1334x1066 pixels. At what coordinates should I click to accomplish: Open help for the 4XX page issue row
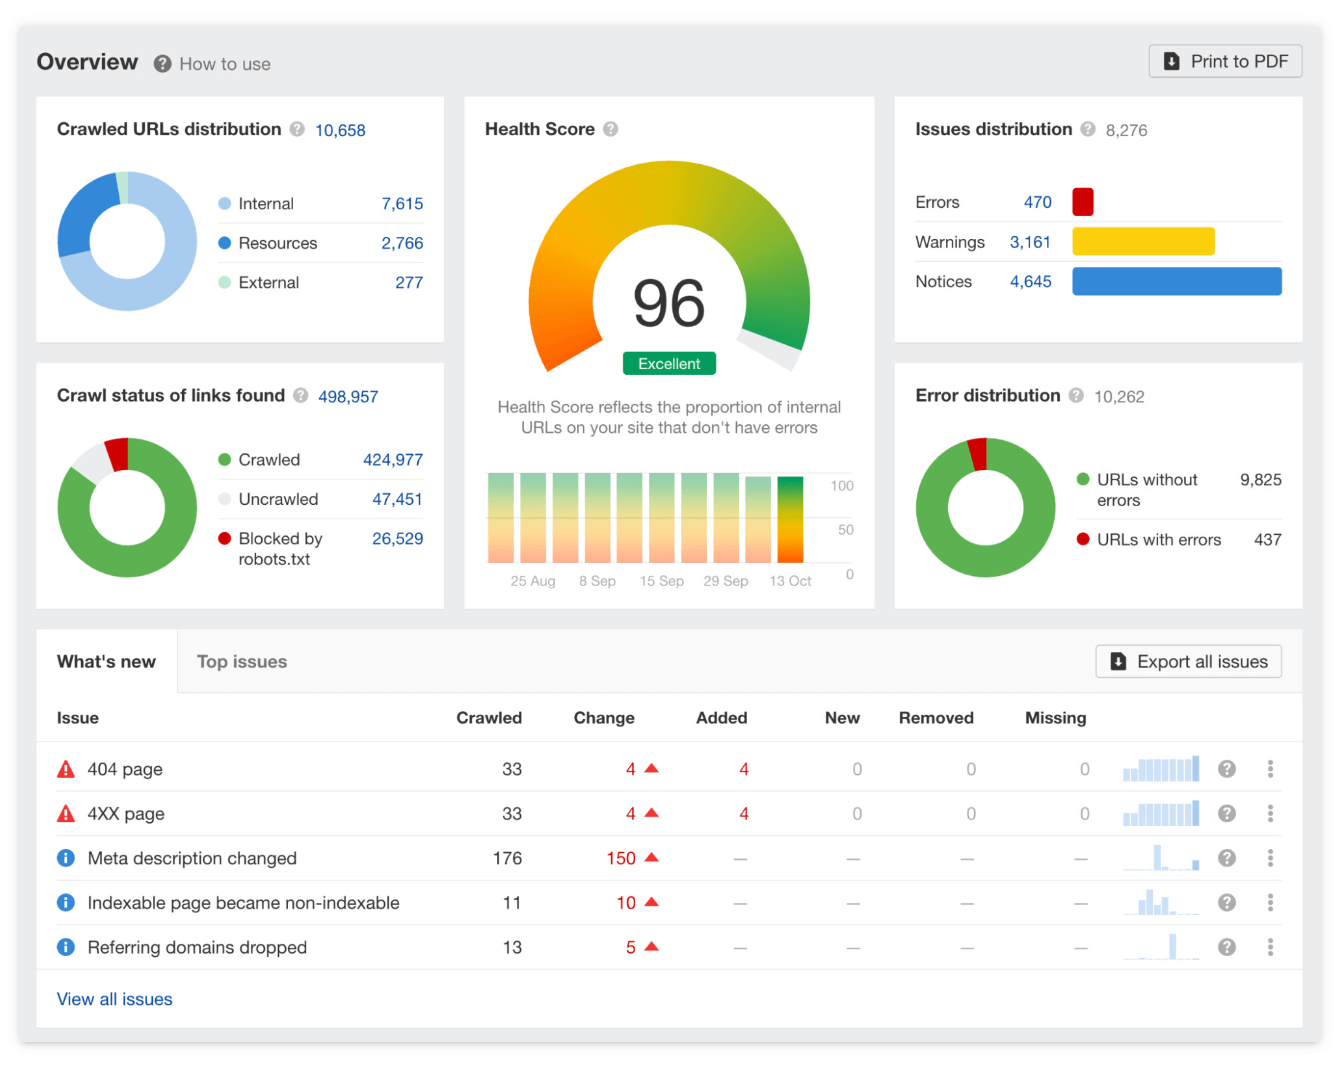pos(1227,814)
